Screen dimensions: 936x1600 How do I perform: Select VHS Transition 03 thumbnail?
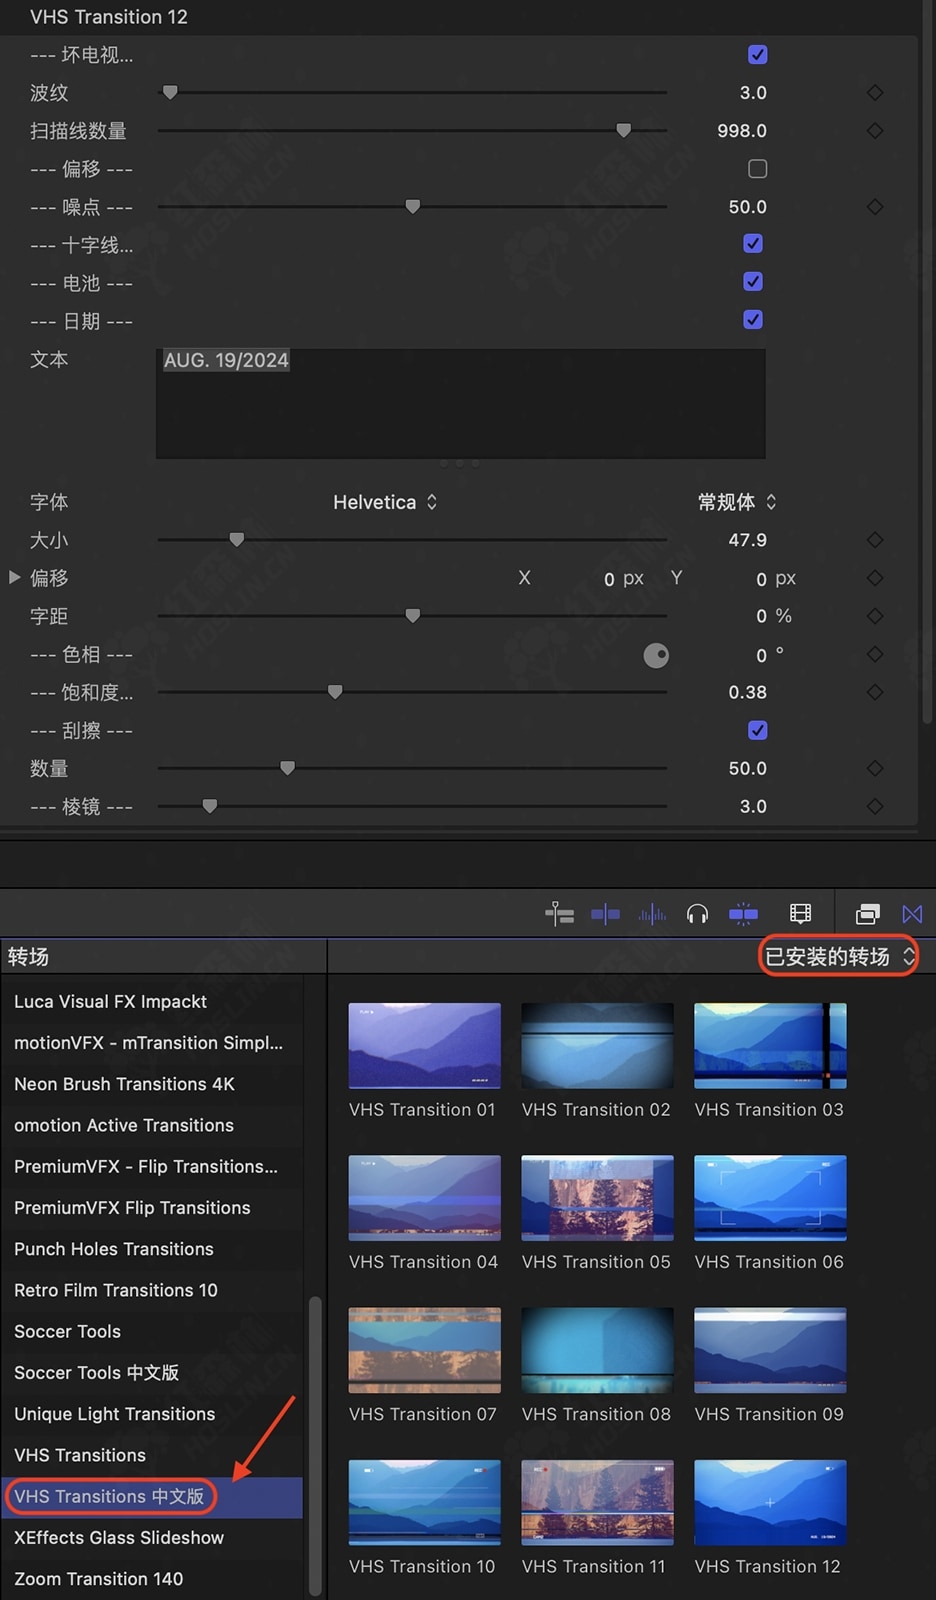(x=770, y=1045)
